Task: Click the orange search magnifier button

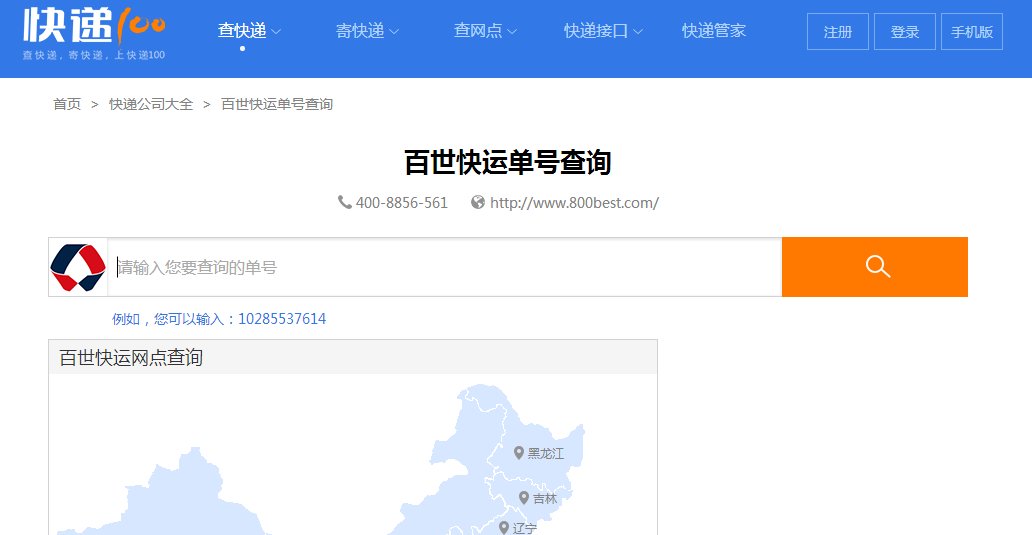Action: point(875,267)
